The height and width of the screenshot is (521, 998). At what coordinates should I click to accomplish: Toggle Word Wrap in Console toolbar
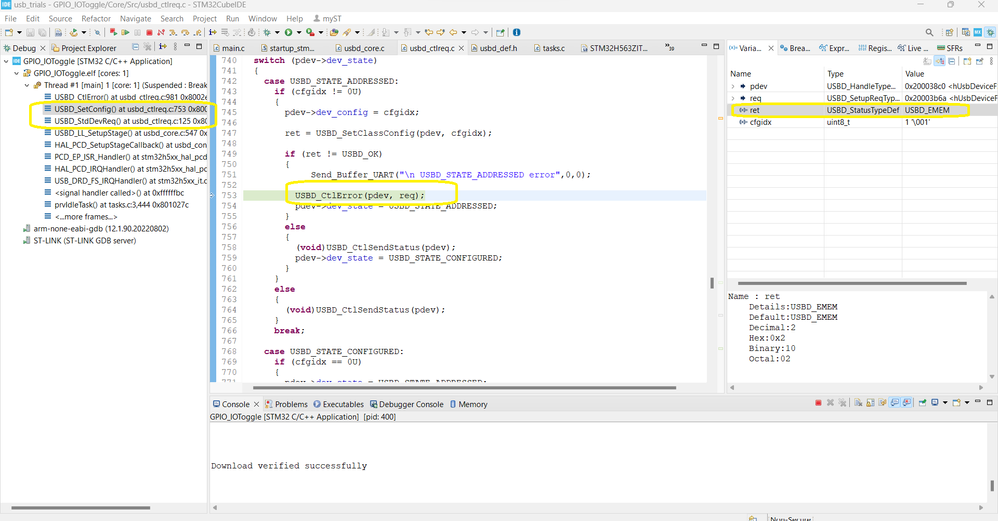tap(882, 403)
